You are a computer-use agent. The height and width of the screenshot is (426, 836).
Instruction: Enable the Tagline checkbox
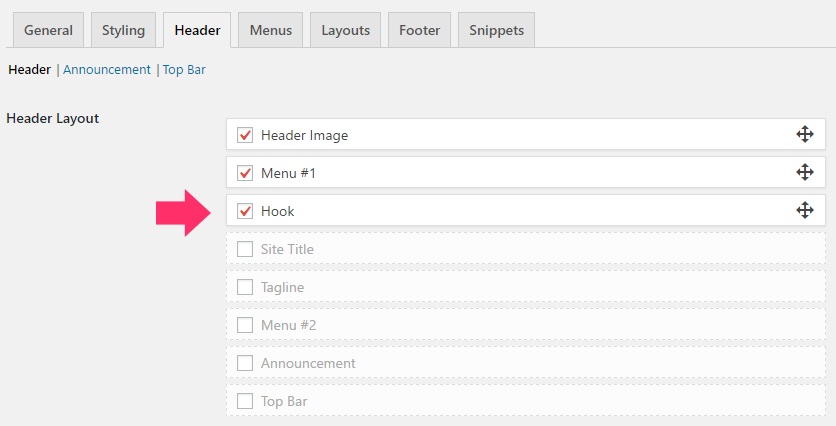click(x=245, y=287)
